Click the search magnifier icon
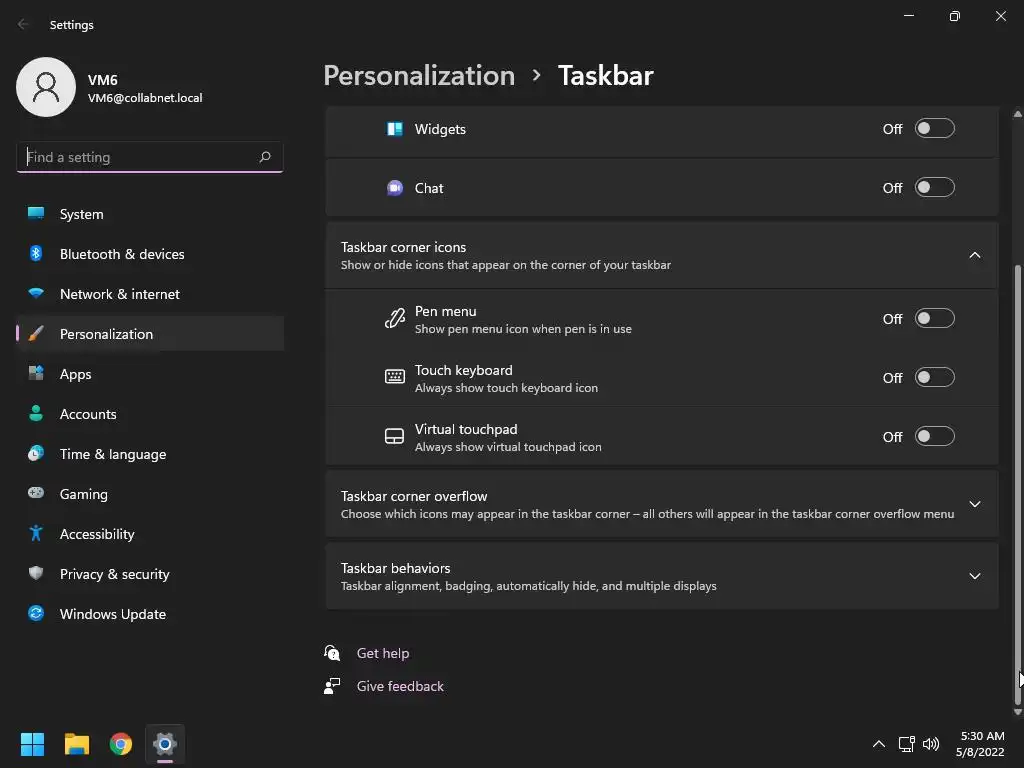Screen dimensions: 1024x768 tap(265, 157)
